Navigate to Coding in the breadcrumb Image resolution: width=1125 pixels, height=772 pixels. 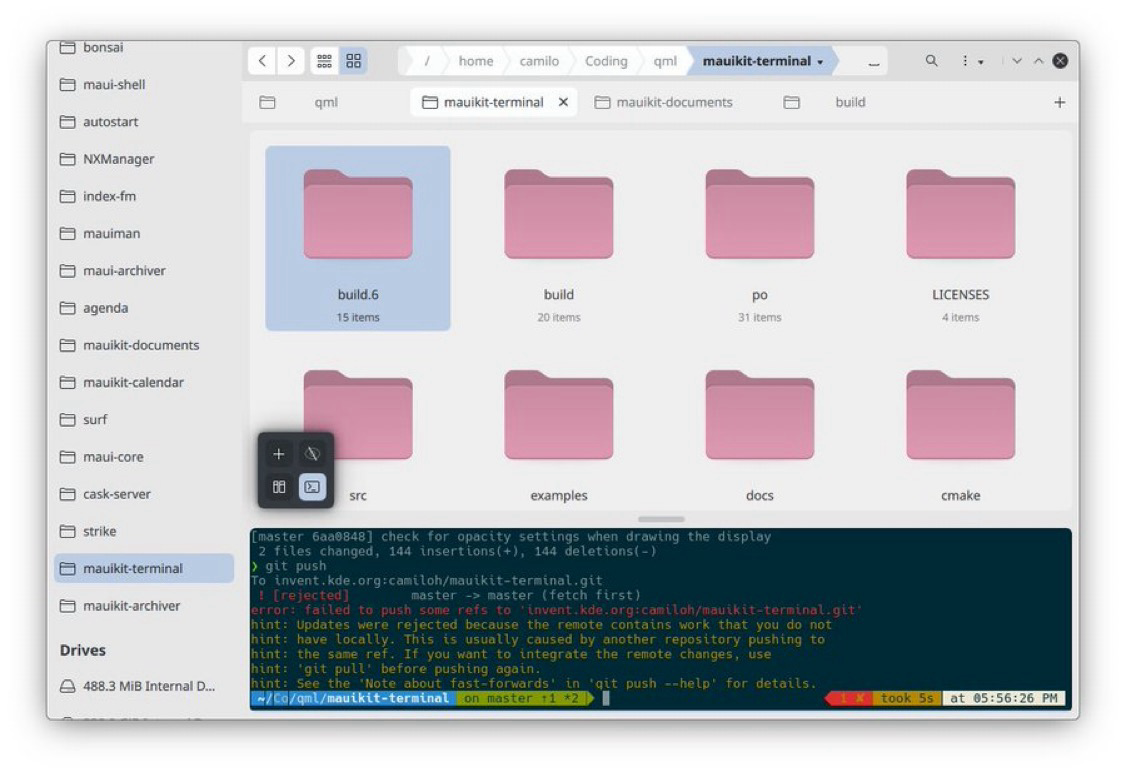pyautogui.click(x=606, y=61)
